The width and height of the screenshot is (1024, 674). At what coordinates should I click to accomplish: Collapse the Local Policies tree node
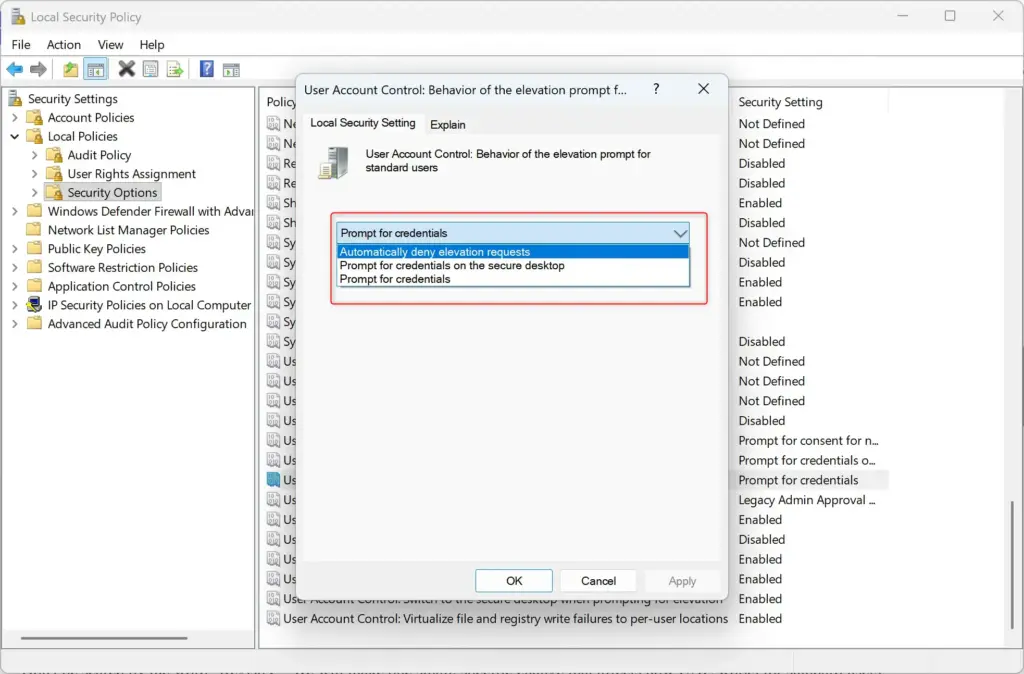click(x=15, y=136)
